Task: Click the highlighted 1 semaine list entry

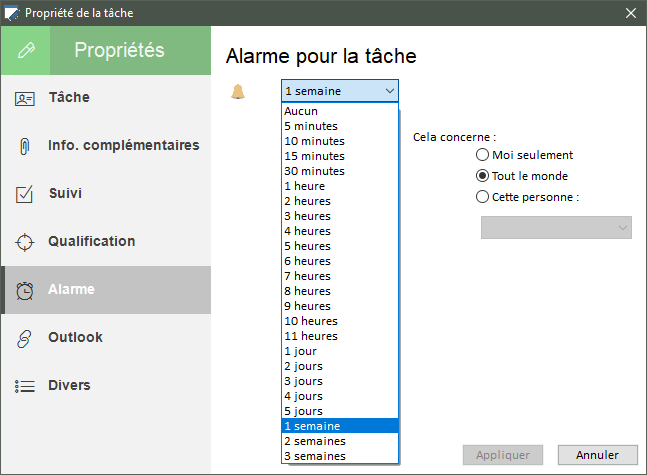Action: [340, 426]
